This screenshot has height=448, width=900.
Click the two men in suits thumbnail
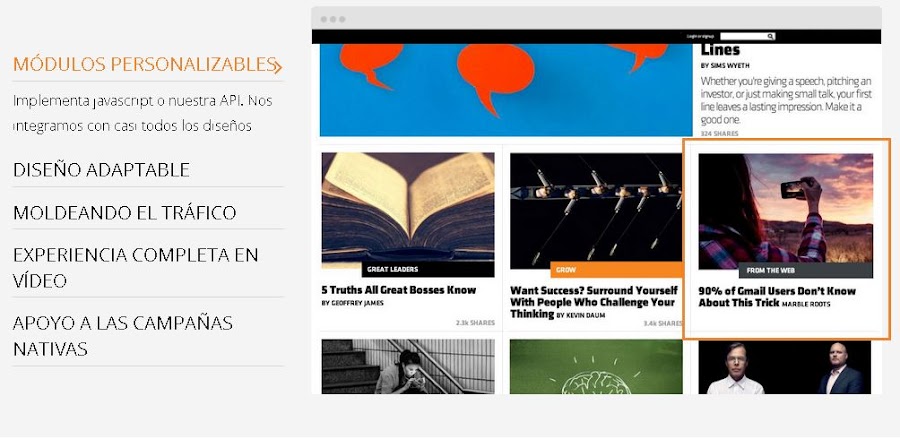[x=785, y=367]
